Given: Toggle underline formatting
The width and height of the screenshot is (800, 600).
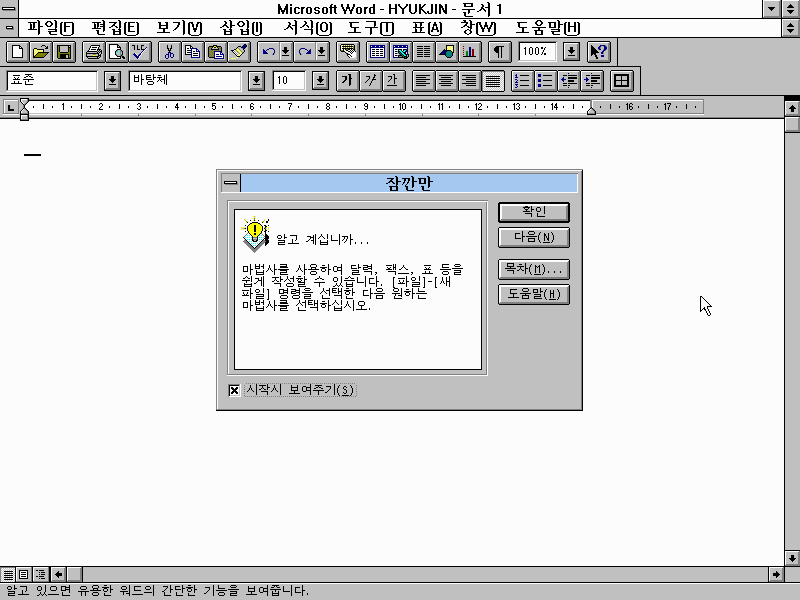Looking at the screenshot, I should (x=394, y=81).
